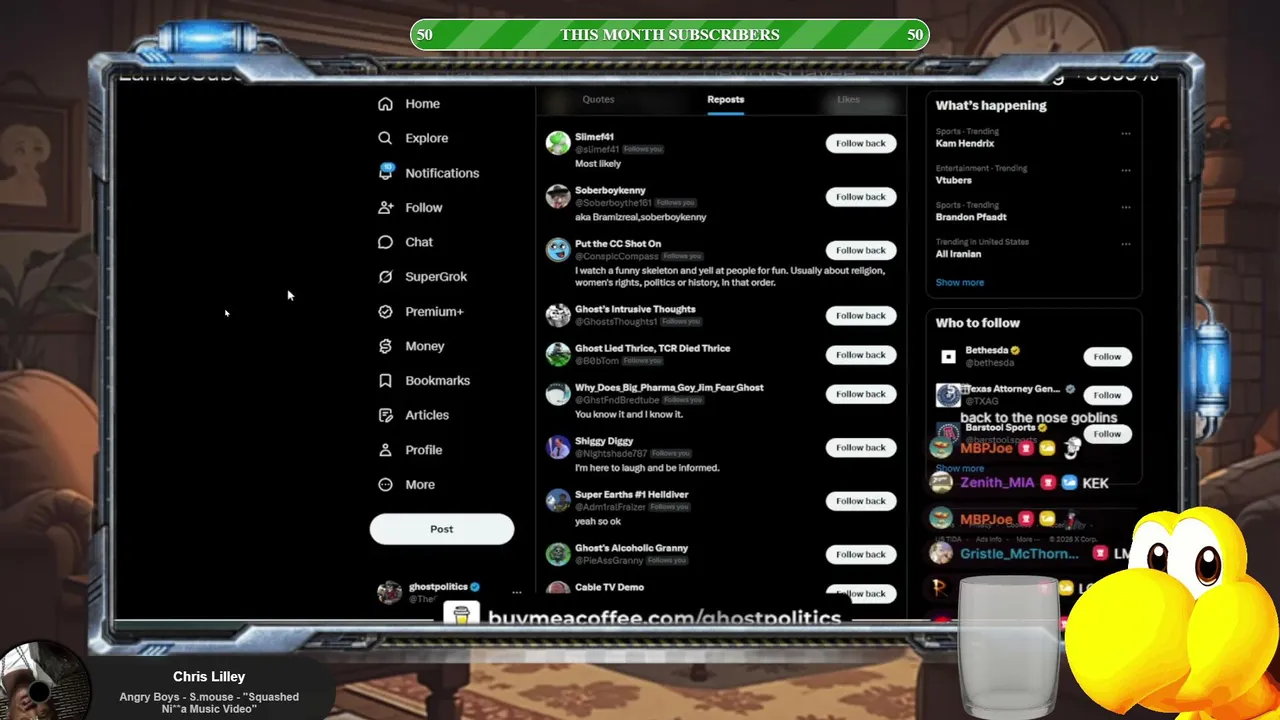Click Show more under What's happening
This screenshot has width=1280, height=720.
[960, 283]
